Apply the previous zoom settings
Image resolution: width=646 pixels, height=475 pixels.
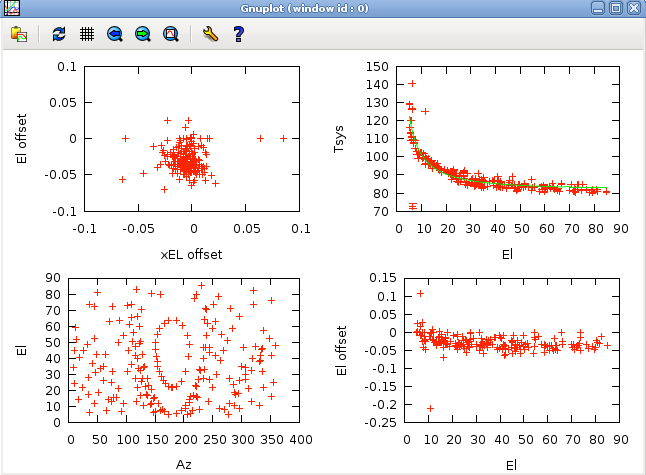[115, 34]
